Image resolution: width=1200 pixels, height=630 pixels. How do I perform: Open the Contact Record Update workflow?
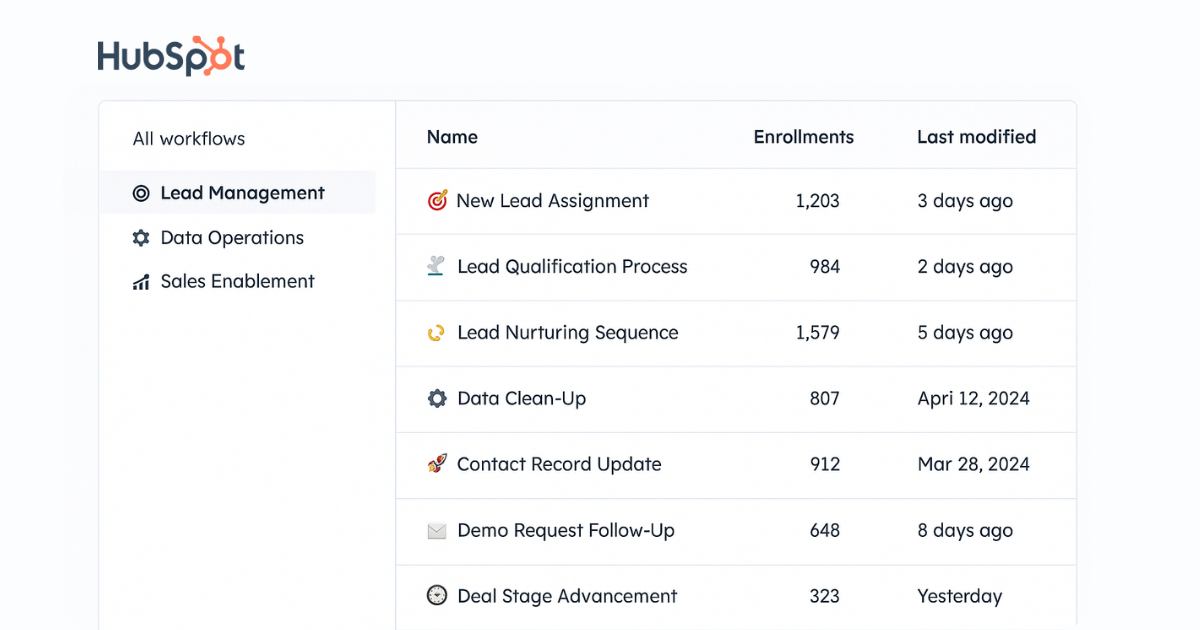coord(559,464)
